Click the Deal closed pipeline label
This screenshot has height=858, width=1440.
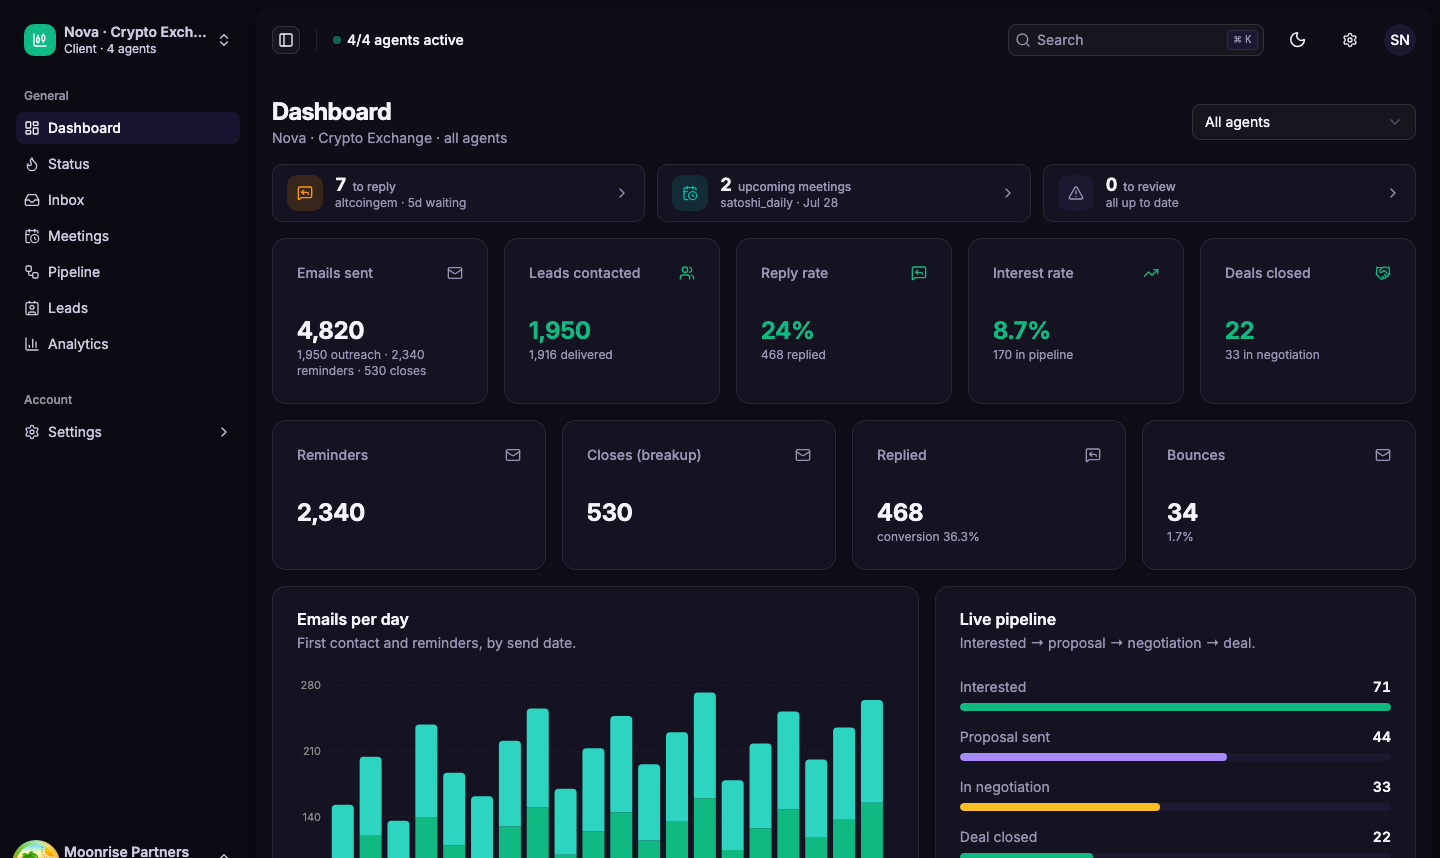tap(998, 837)
